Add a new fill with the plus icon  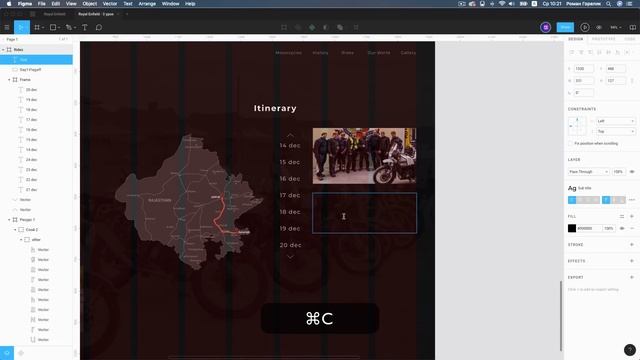[632, 216]
